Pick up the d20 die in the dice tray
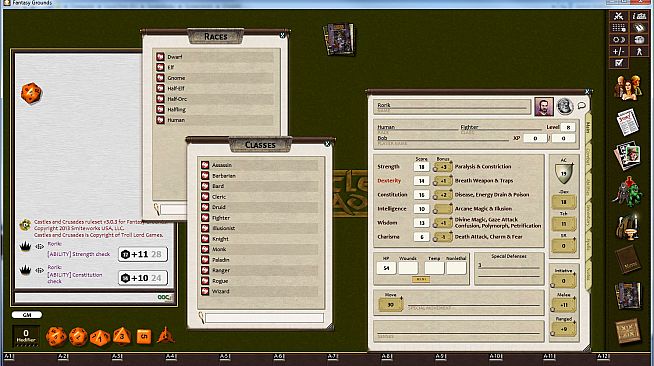The width and height of the screenshot is (654, 366). [56, 336]
